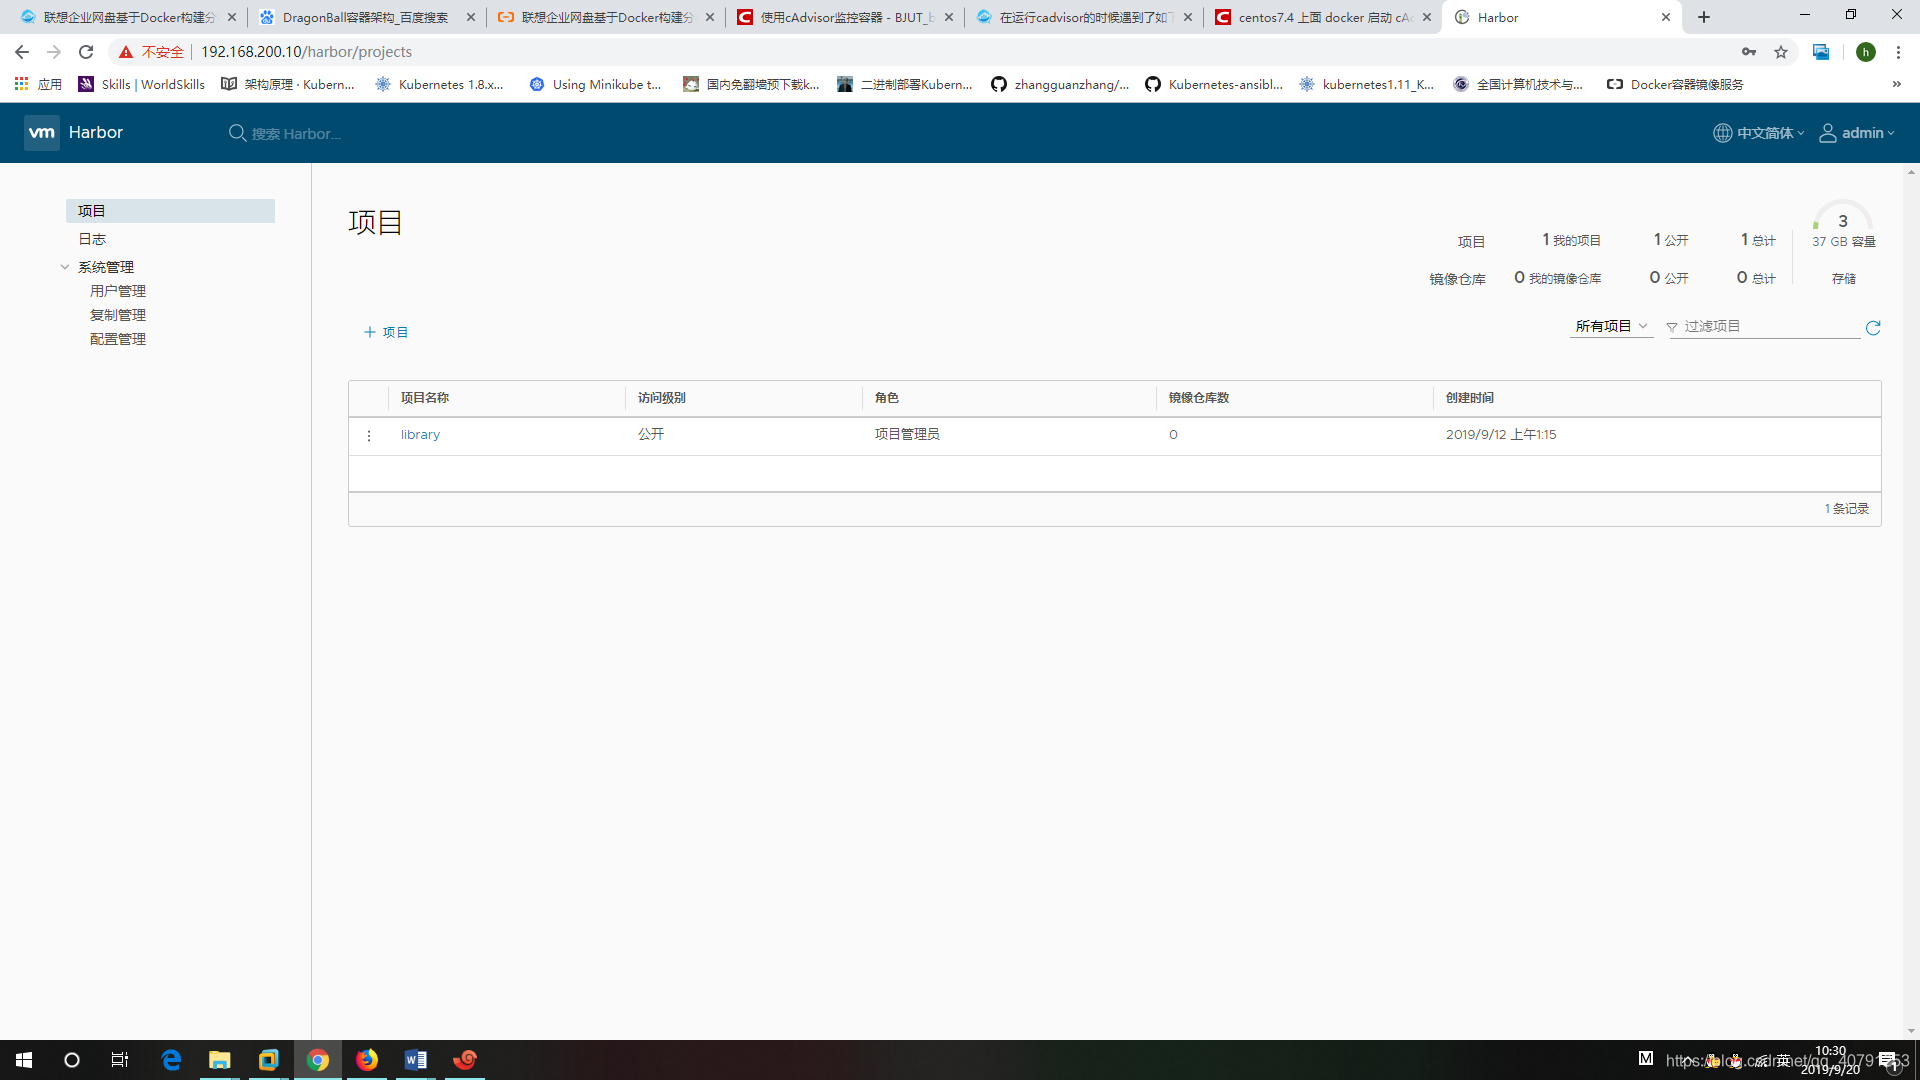Reload the page in Chrome toolbar
This screenshot has height=1080, width=1920.
coord(86,52)
